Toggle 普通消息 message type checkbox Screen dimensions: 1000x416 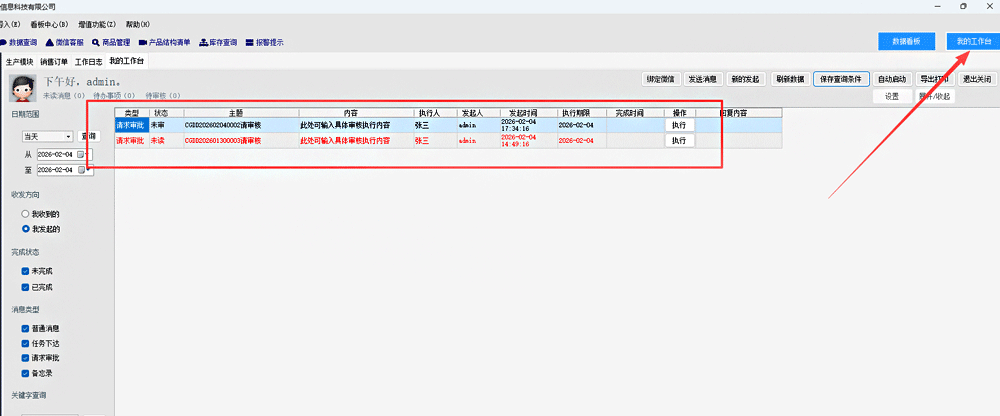pyautogui.click(x=25, y=328)
